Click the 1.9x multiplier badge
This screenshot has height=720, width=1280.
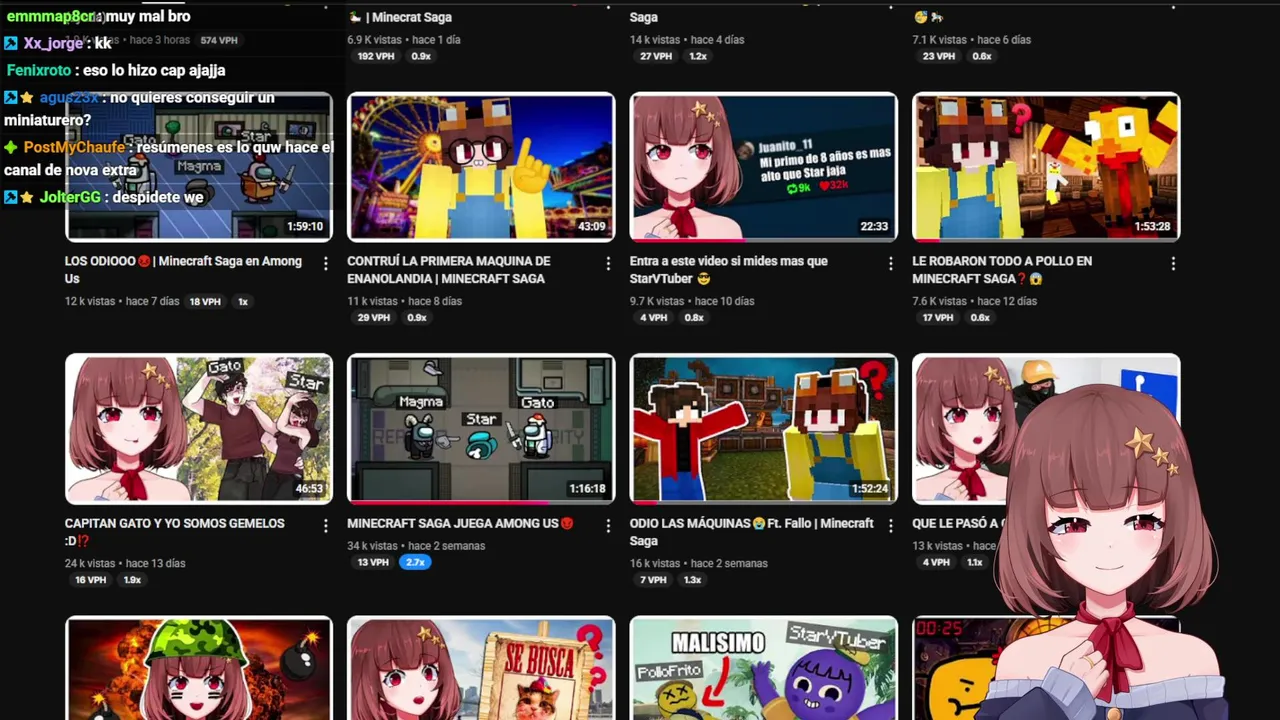[x=132, y=580]
